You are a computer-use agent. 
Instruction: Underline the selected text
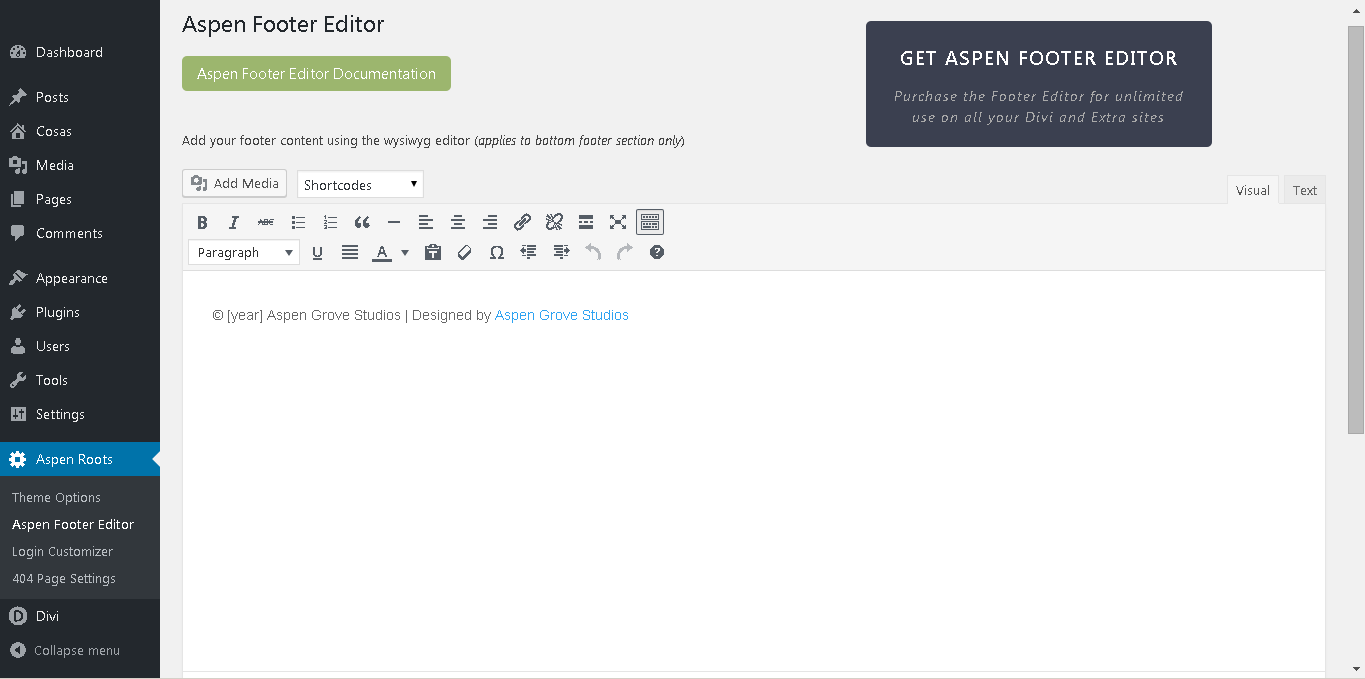(318, 252)
